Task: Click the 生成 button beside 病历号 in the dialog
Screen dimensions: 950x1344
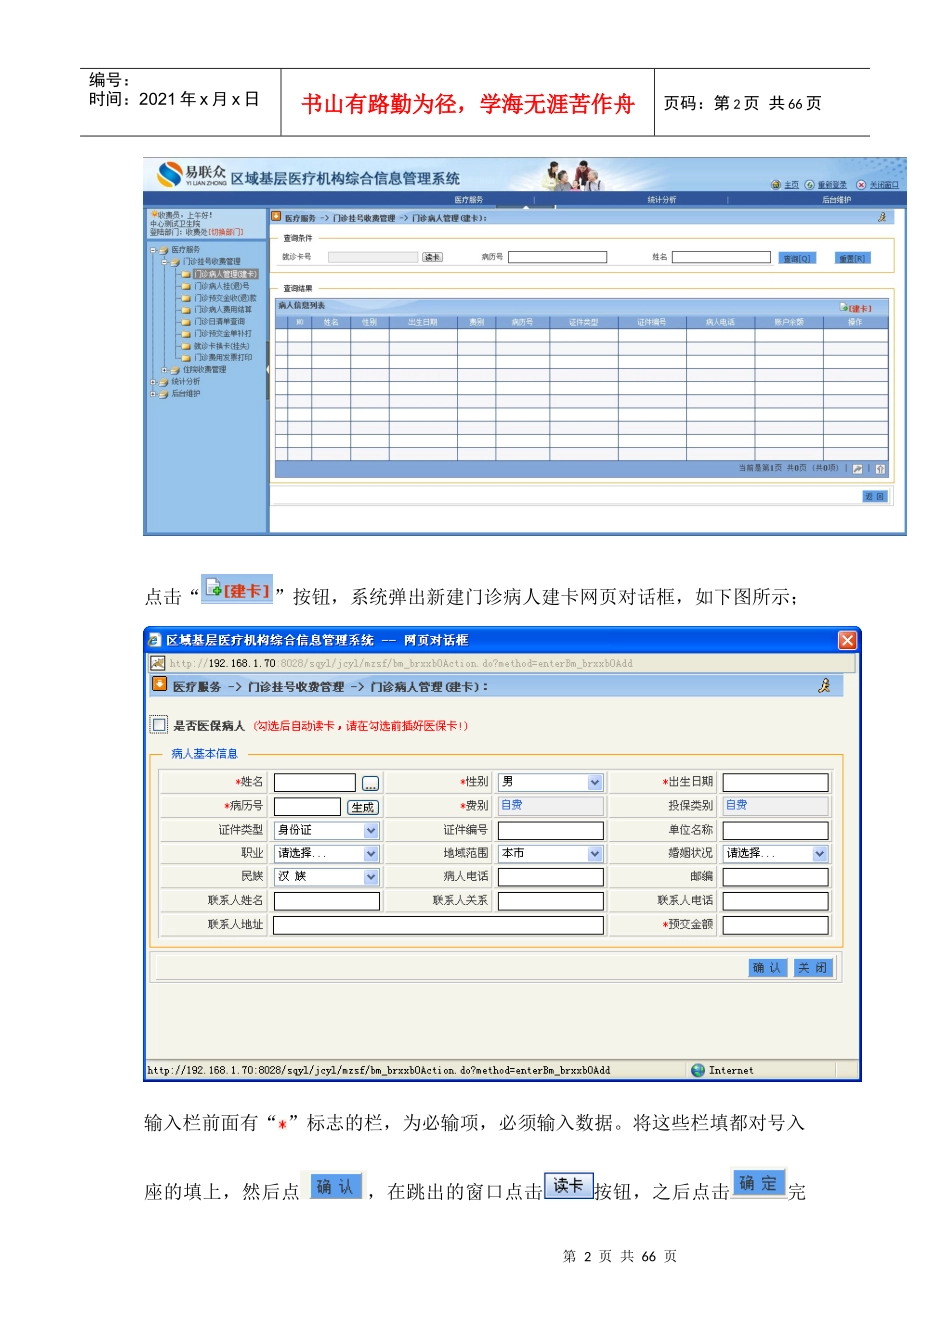Action: (x=363, y=807)
